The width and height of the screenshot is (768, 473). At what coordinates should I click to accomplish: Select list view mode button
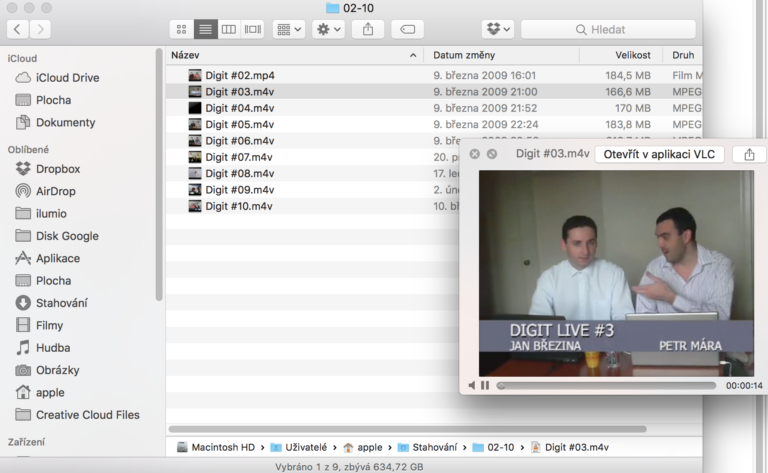[x=205, y=30]
